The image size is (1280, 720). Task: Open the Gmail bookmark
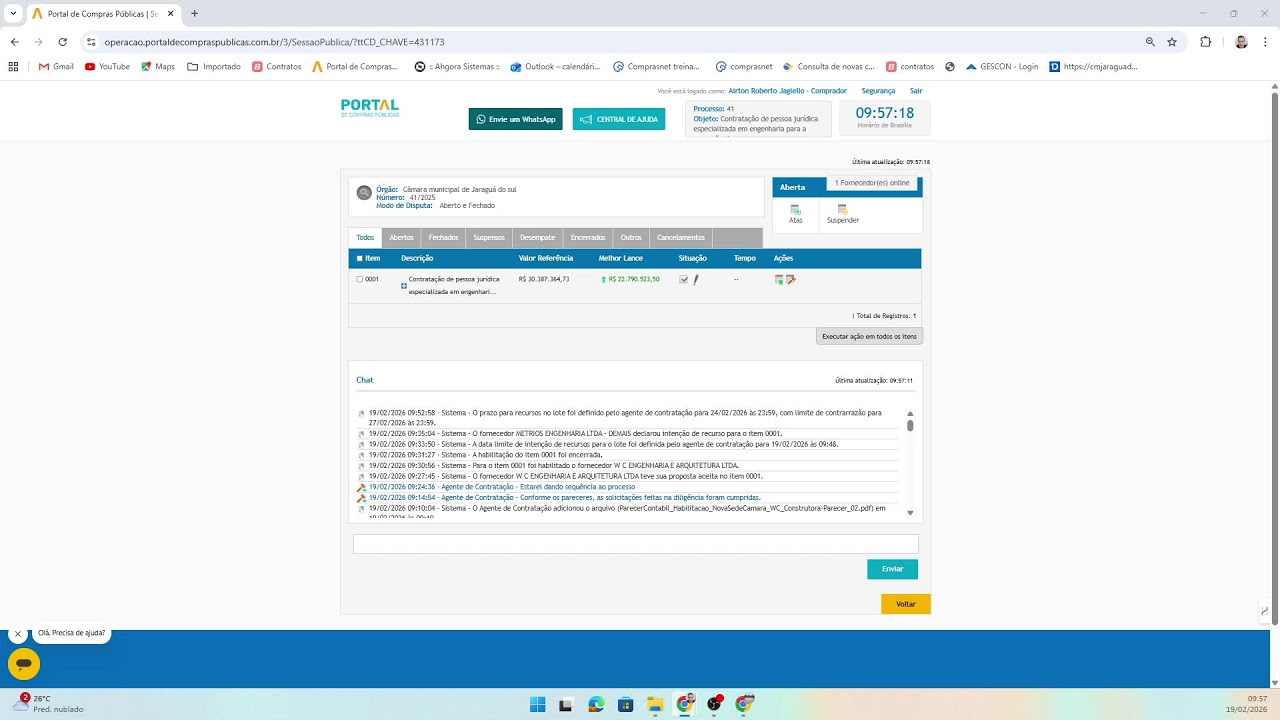(56, 67)
